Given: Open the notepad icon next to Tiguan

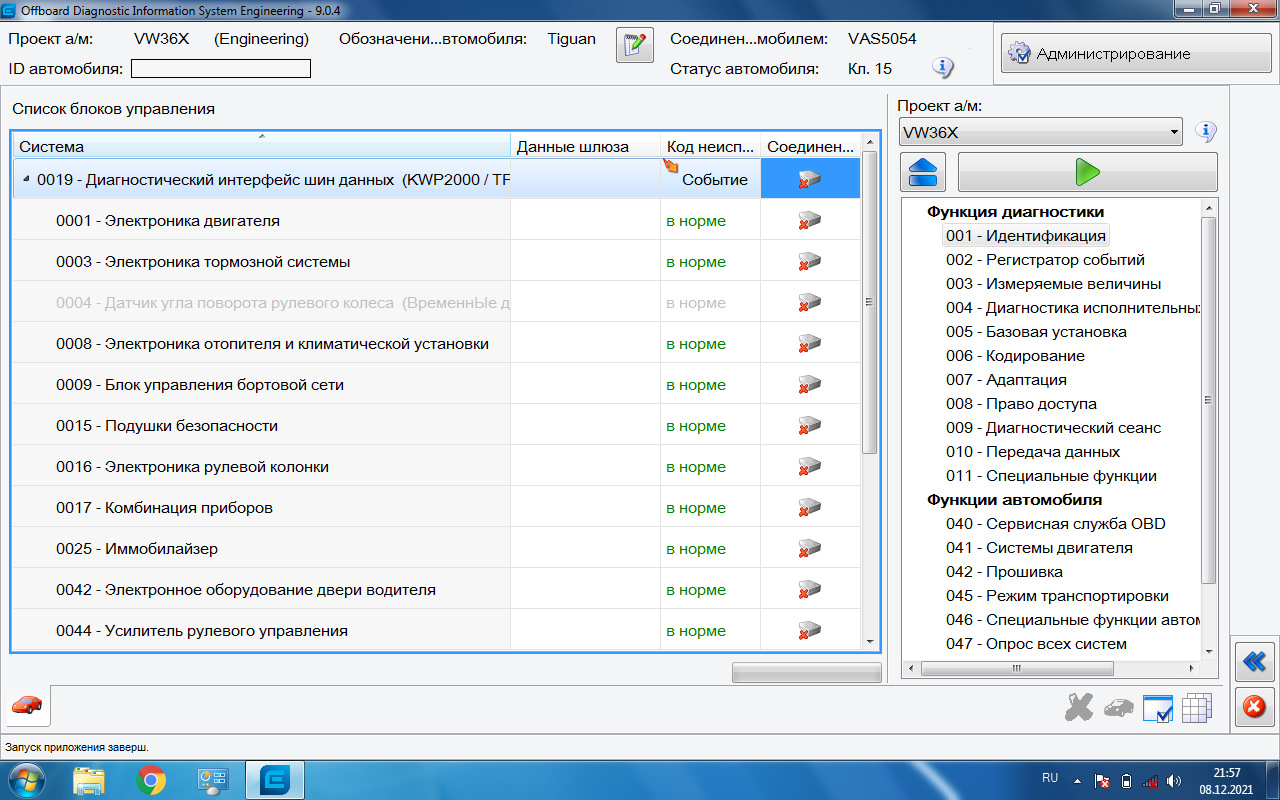Looking at the screenshot, I should point(635,45).
